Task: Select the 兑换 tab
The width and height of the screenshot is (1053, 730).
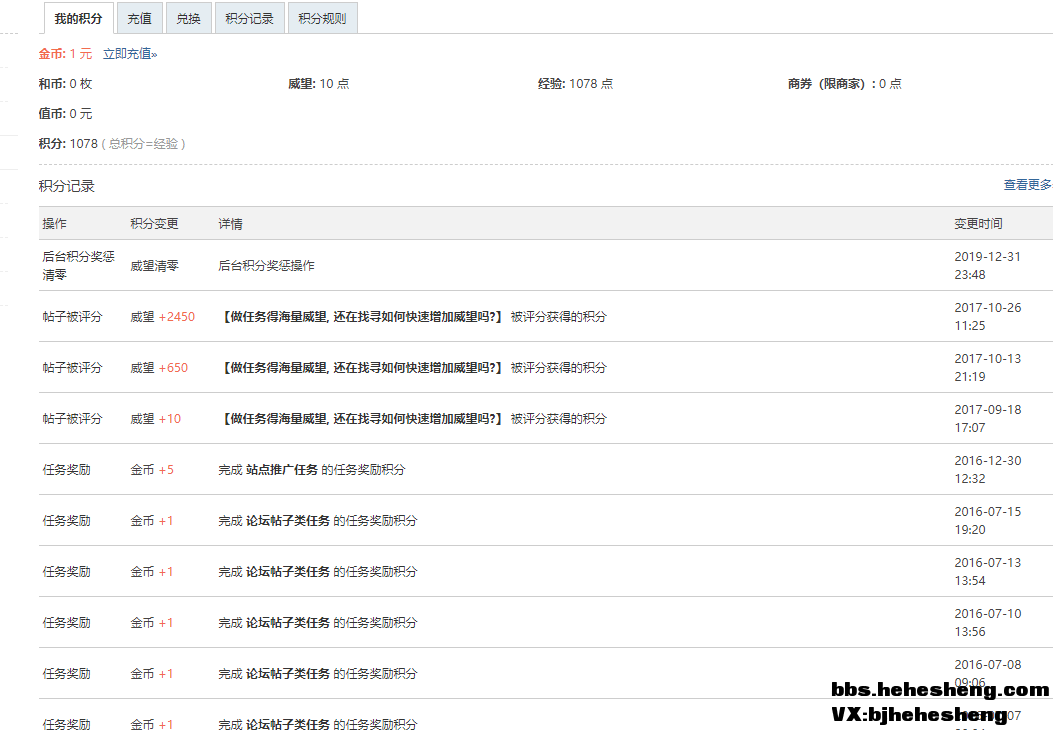Action: pos(188,18)
